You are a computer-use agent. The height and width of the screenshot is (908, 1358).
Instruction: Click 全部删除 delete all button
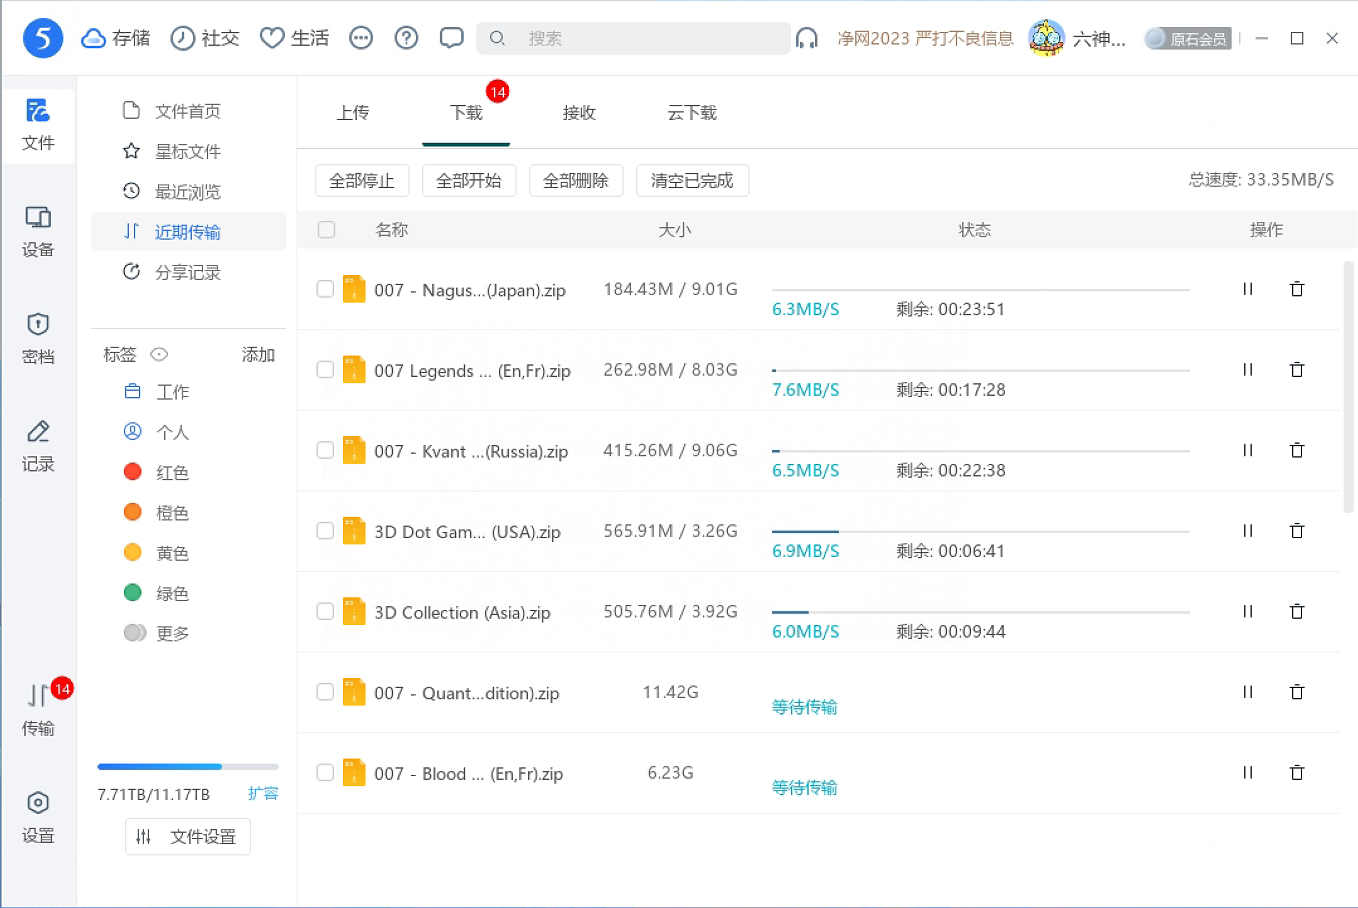tap(576, 181)
